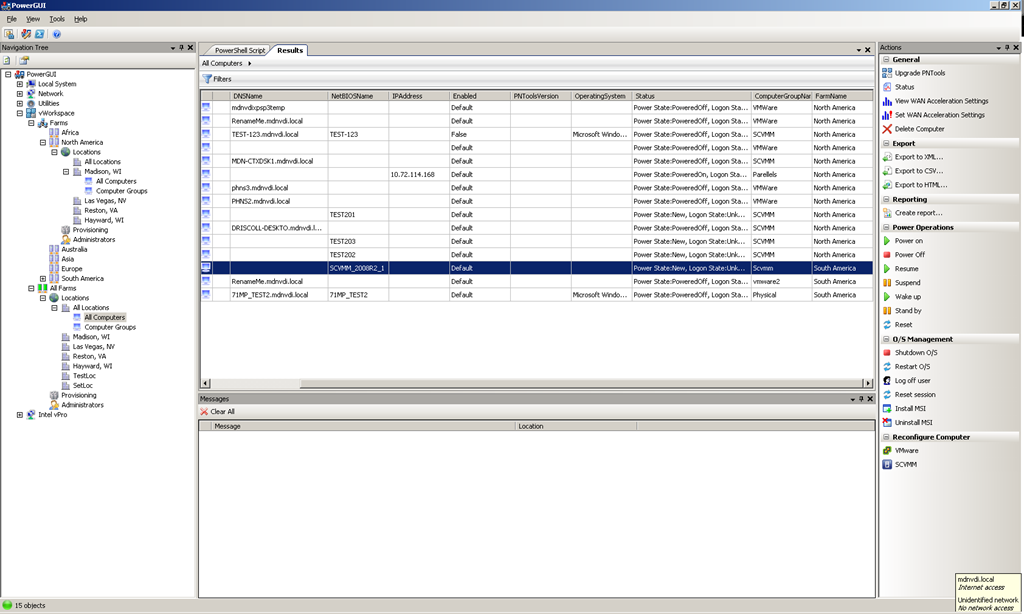Image resolution: width=1024 pixels, height=614 pixels.
Task: Pin the Navigation Tree panel
Action: click(181, 47)
